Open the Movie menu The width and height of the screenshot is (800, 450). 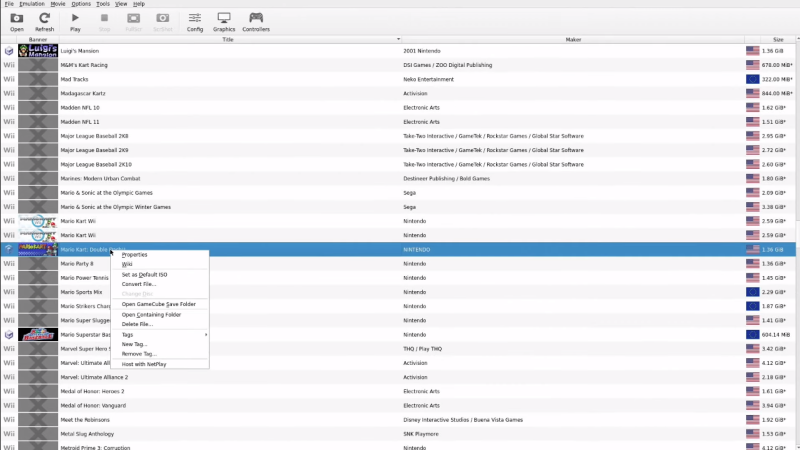point(58,4)
